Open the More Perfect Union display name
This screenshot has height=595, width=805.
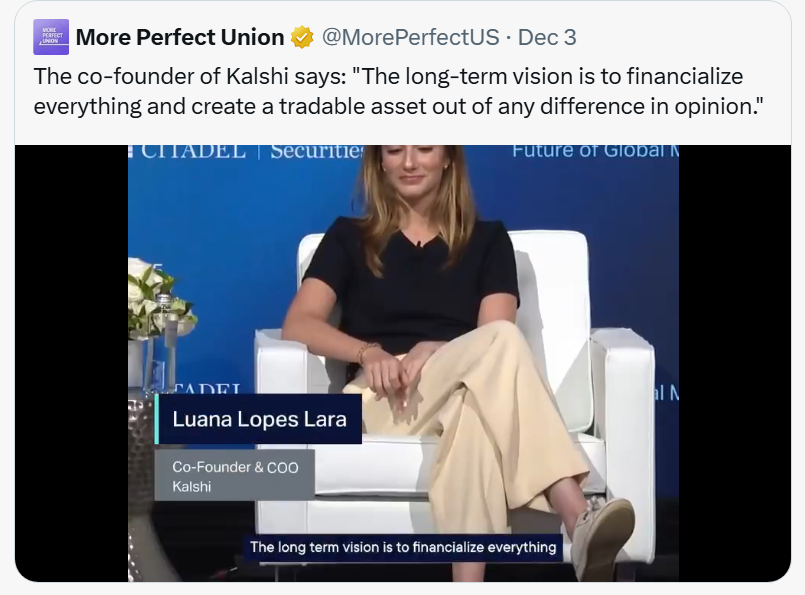pos(180,38)
